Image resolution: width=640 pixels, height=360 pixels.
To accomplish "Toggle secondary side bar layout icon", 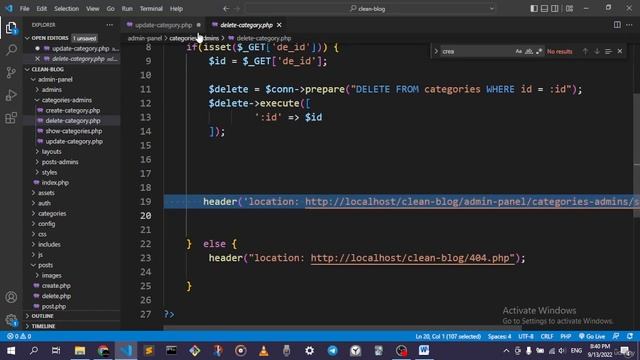I will coord(555,9).
